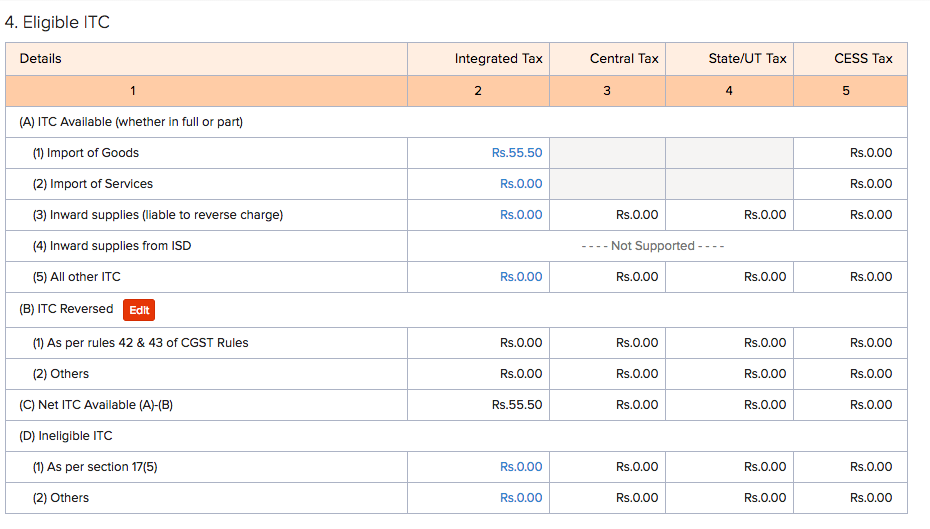Open the Rs.55.50 Import of Goods link

pyautogui.click(x=516, y=153)
